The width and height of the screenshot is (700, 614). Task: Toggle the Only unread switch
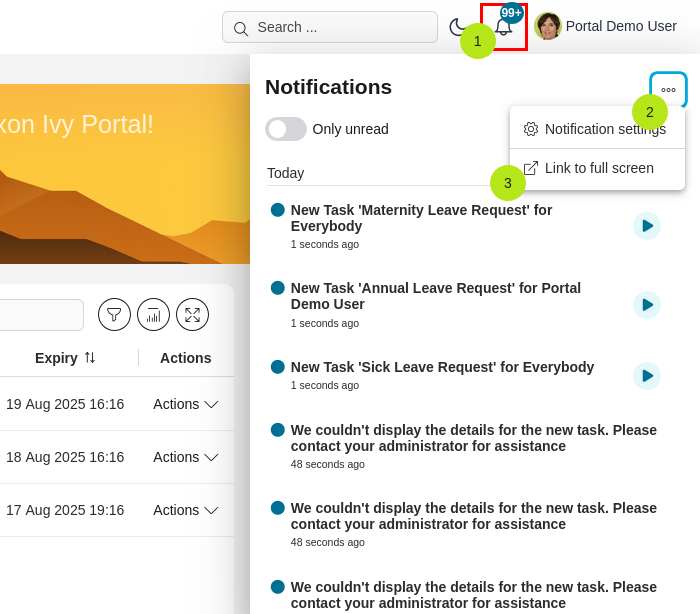[286, 129]
